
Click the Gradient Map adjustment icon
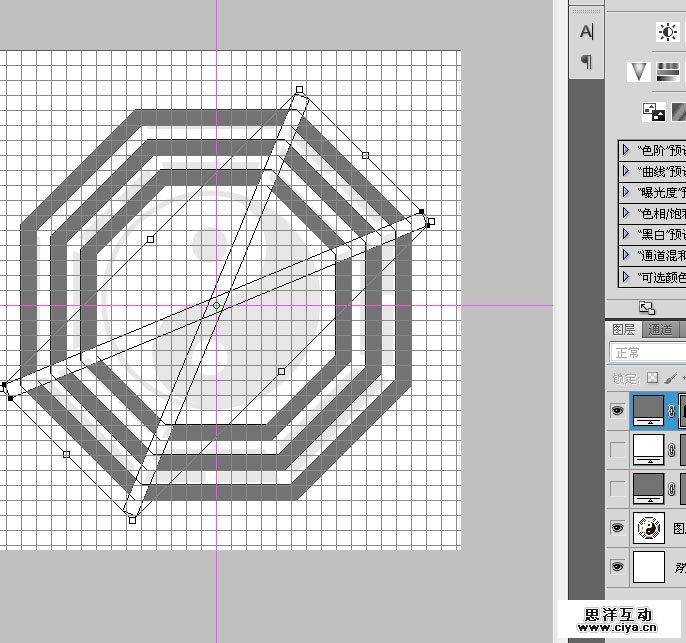[680, 112]
